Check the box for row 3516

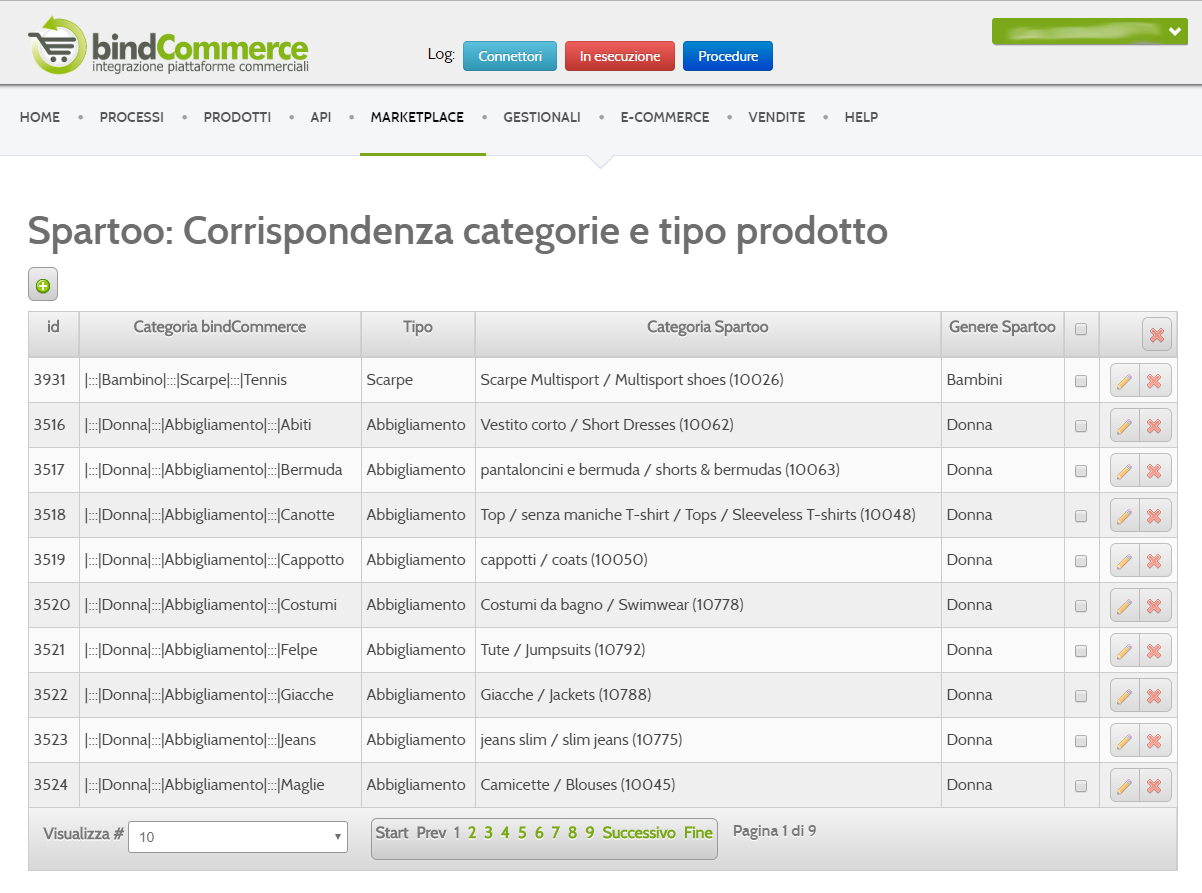point(1081,426)
